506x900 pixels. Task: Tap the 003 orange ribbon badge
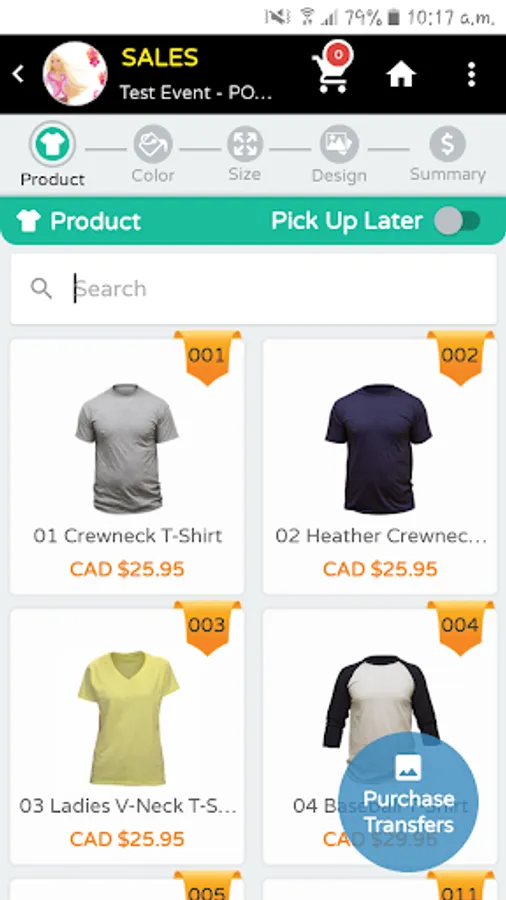(x=207, y=628)
